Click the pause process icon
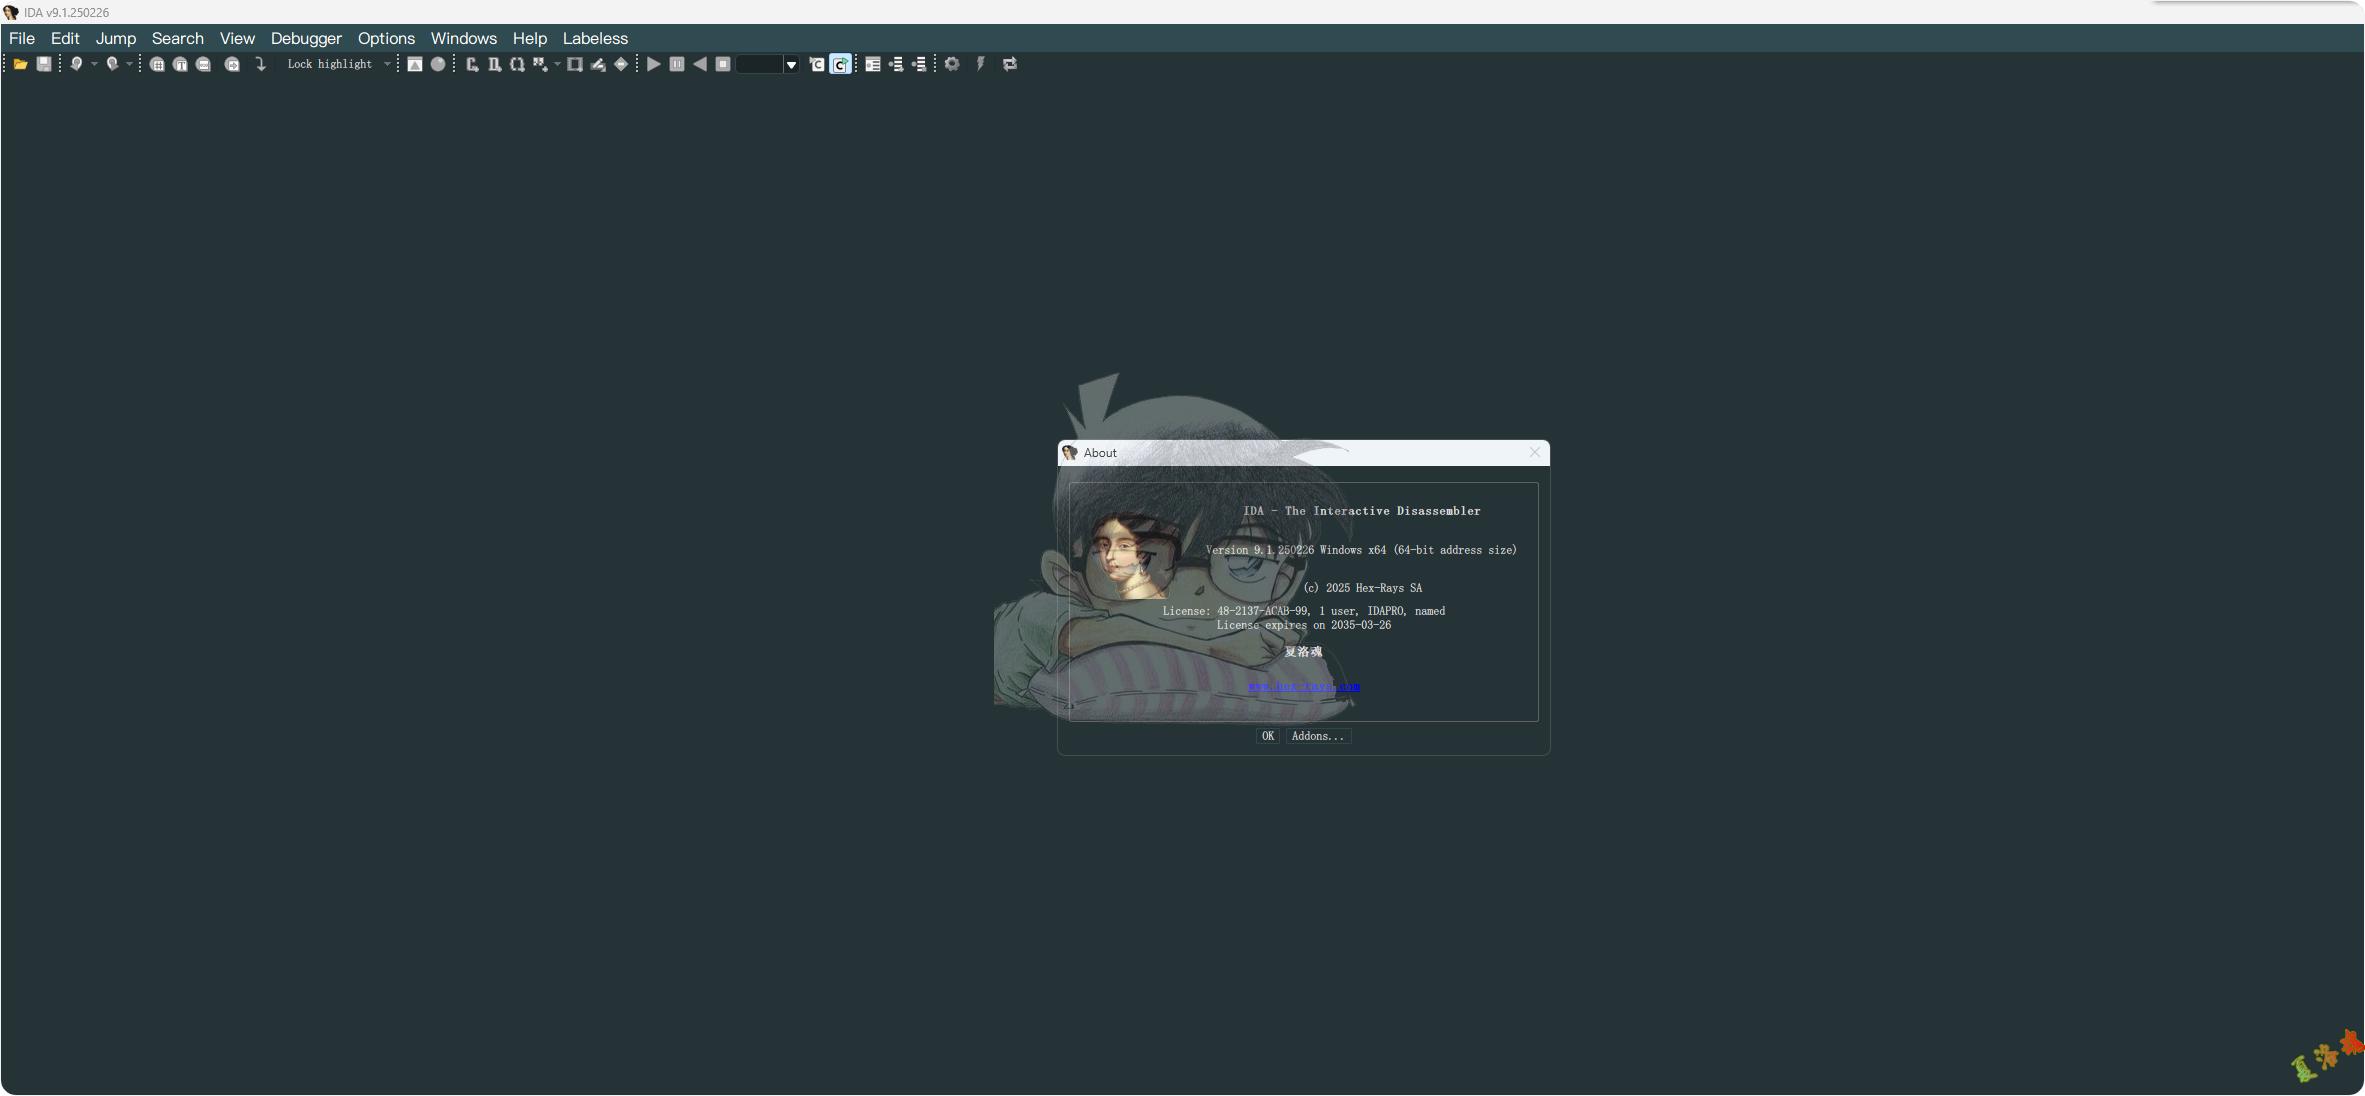This screenshot has width=2365, height=1096. coord(677,64)
